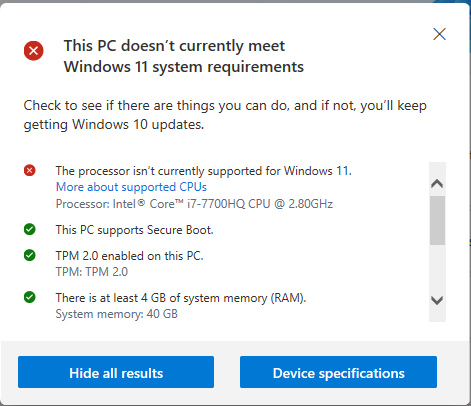This screenshot has width=471, height=406.
Task: Click the results list scrollbar thumb
Action: point(437,220)
